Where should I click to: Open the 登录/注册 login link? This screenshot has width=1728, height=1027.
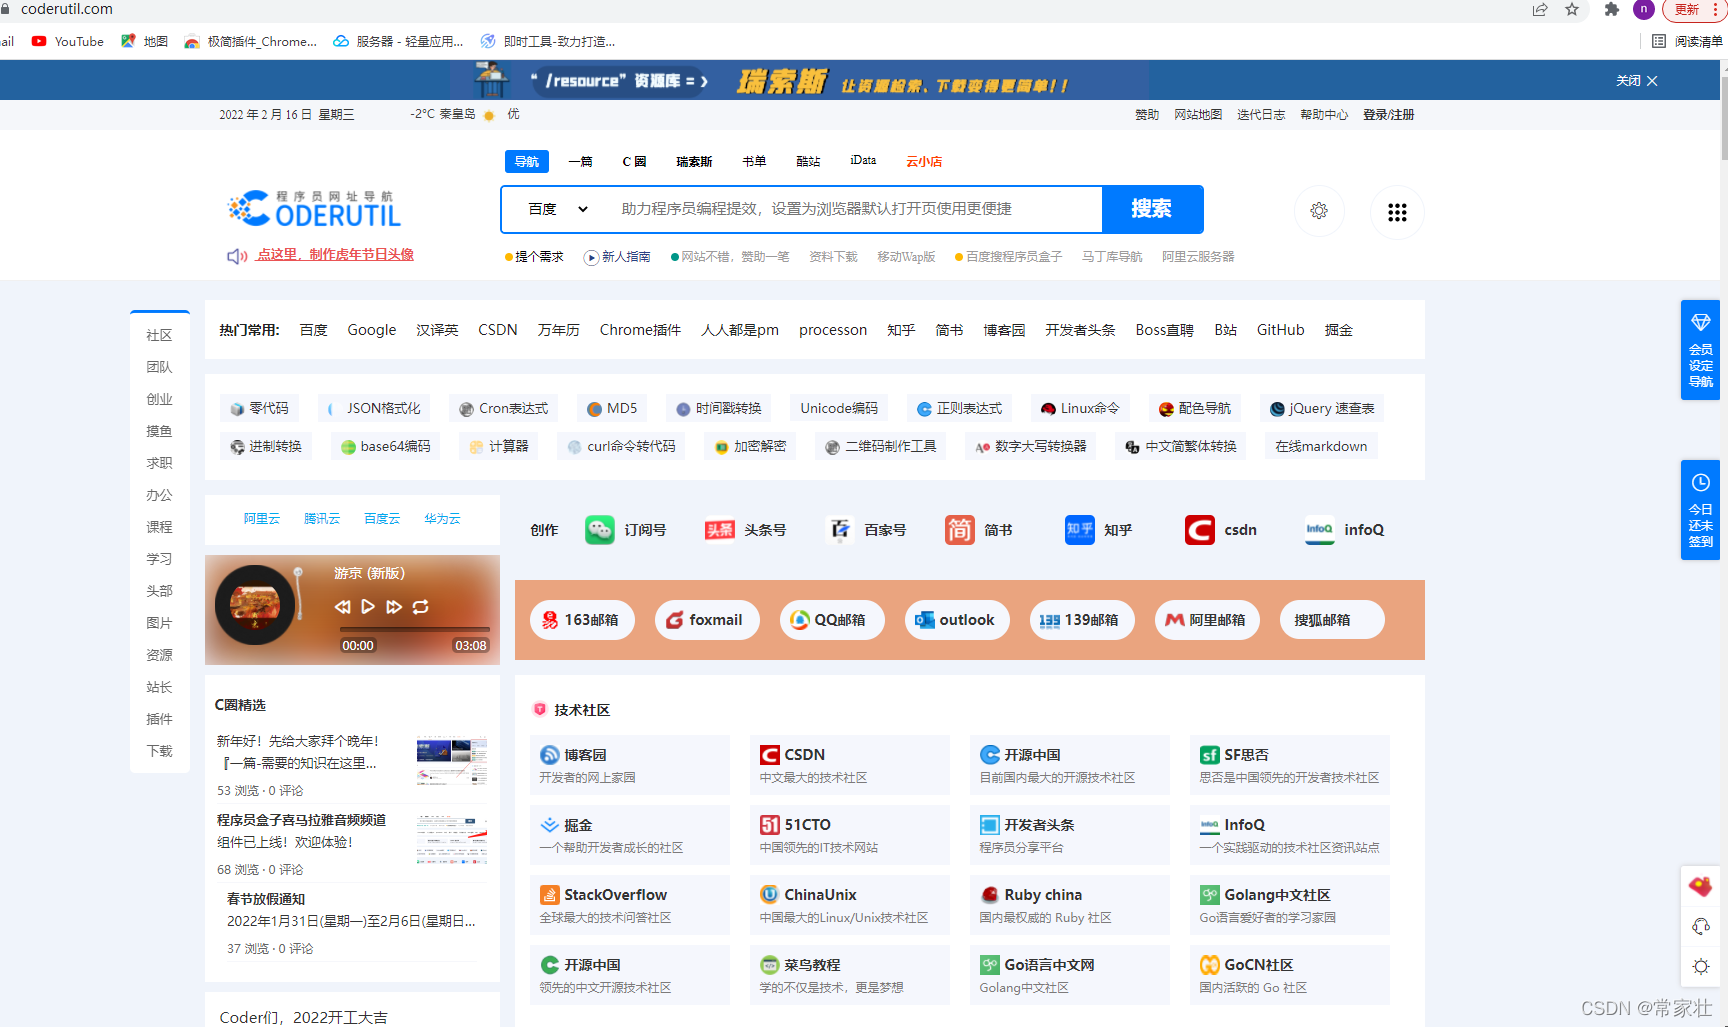(1388, 115)
